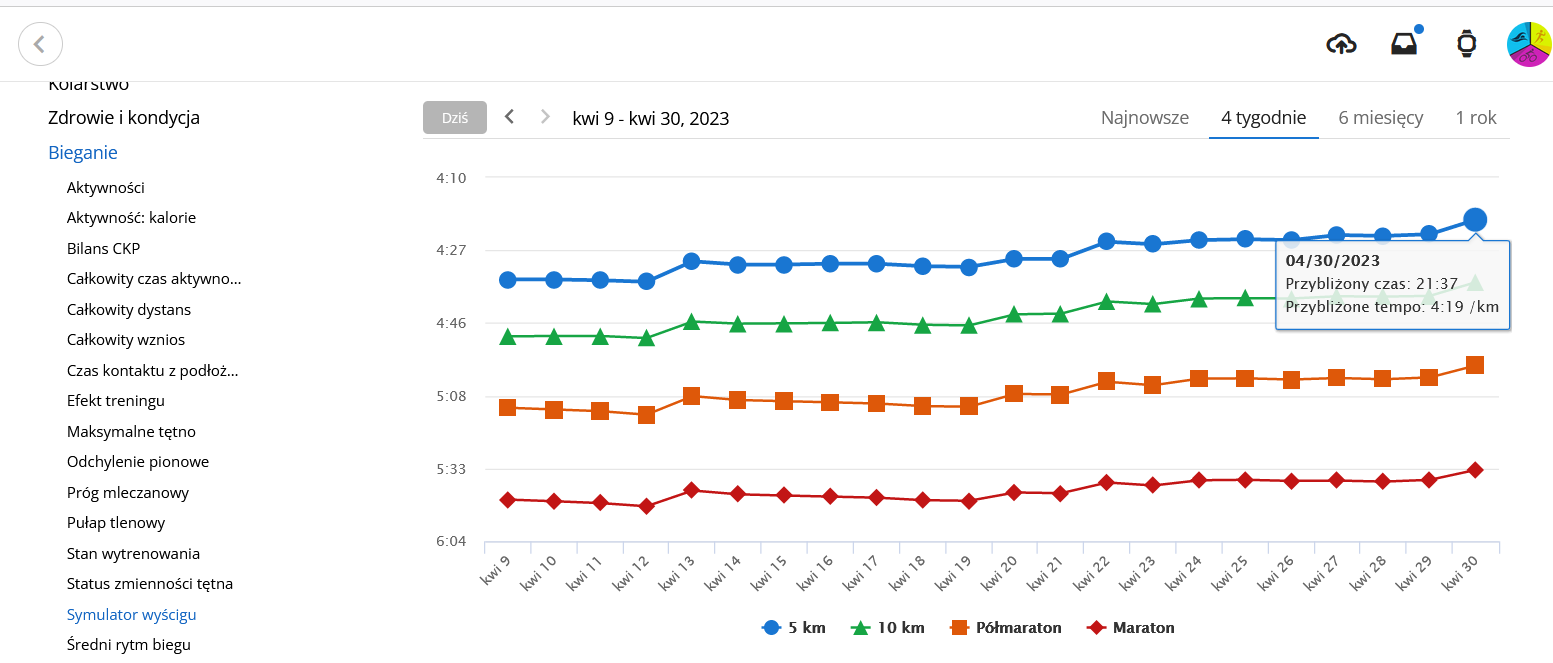Open the cloud upload icon
Image resolution: width=1553 pixels, height=663 pixels.
point(1341,44)
